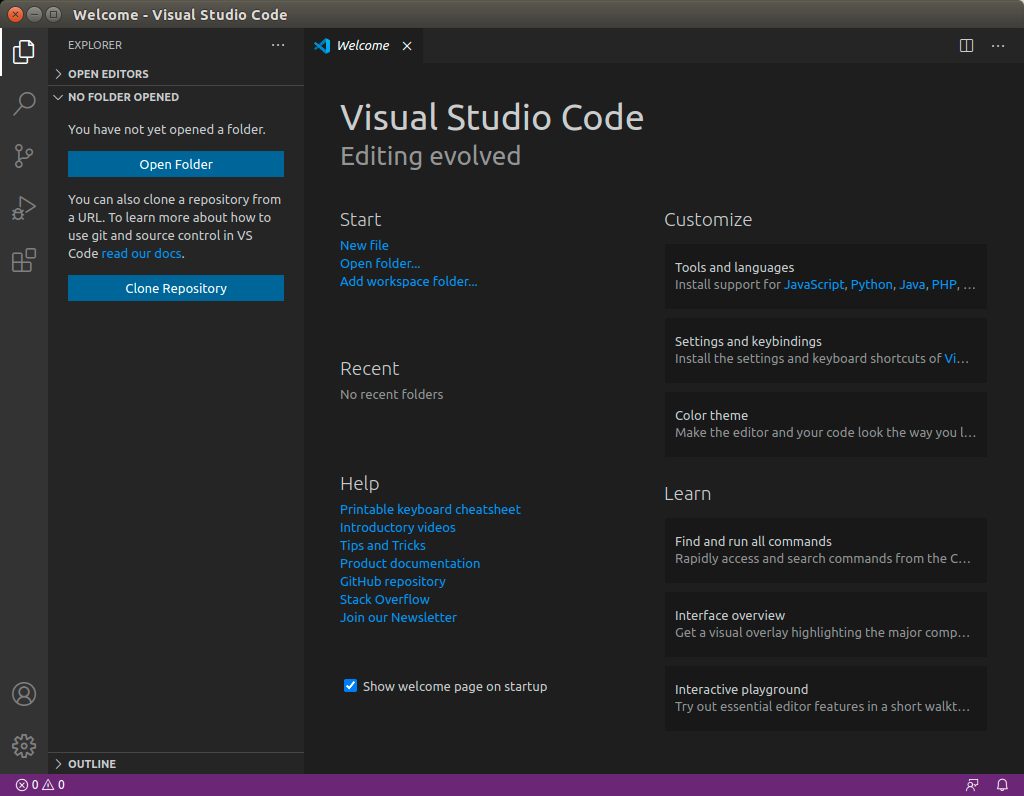This screenshot has height=796, width=1024.
Task: Open Printable keyboard cheatsheet link
Action: point(430,509)
